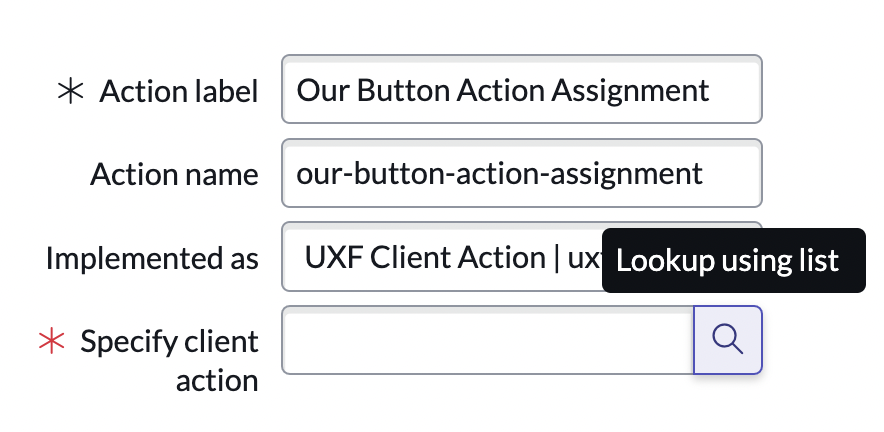Click the 'Action label' field label

tap(179, 92)
